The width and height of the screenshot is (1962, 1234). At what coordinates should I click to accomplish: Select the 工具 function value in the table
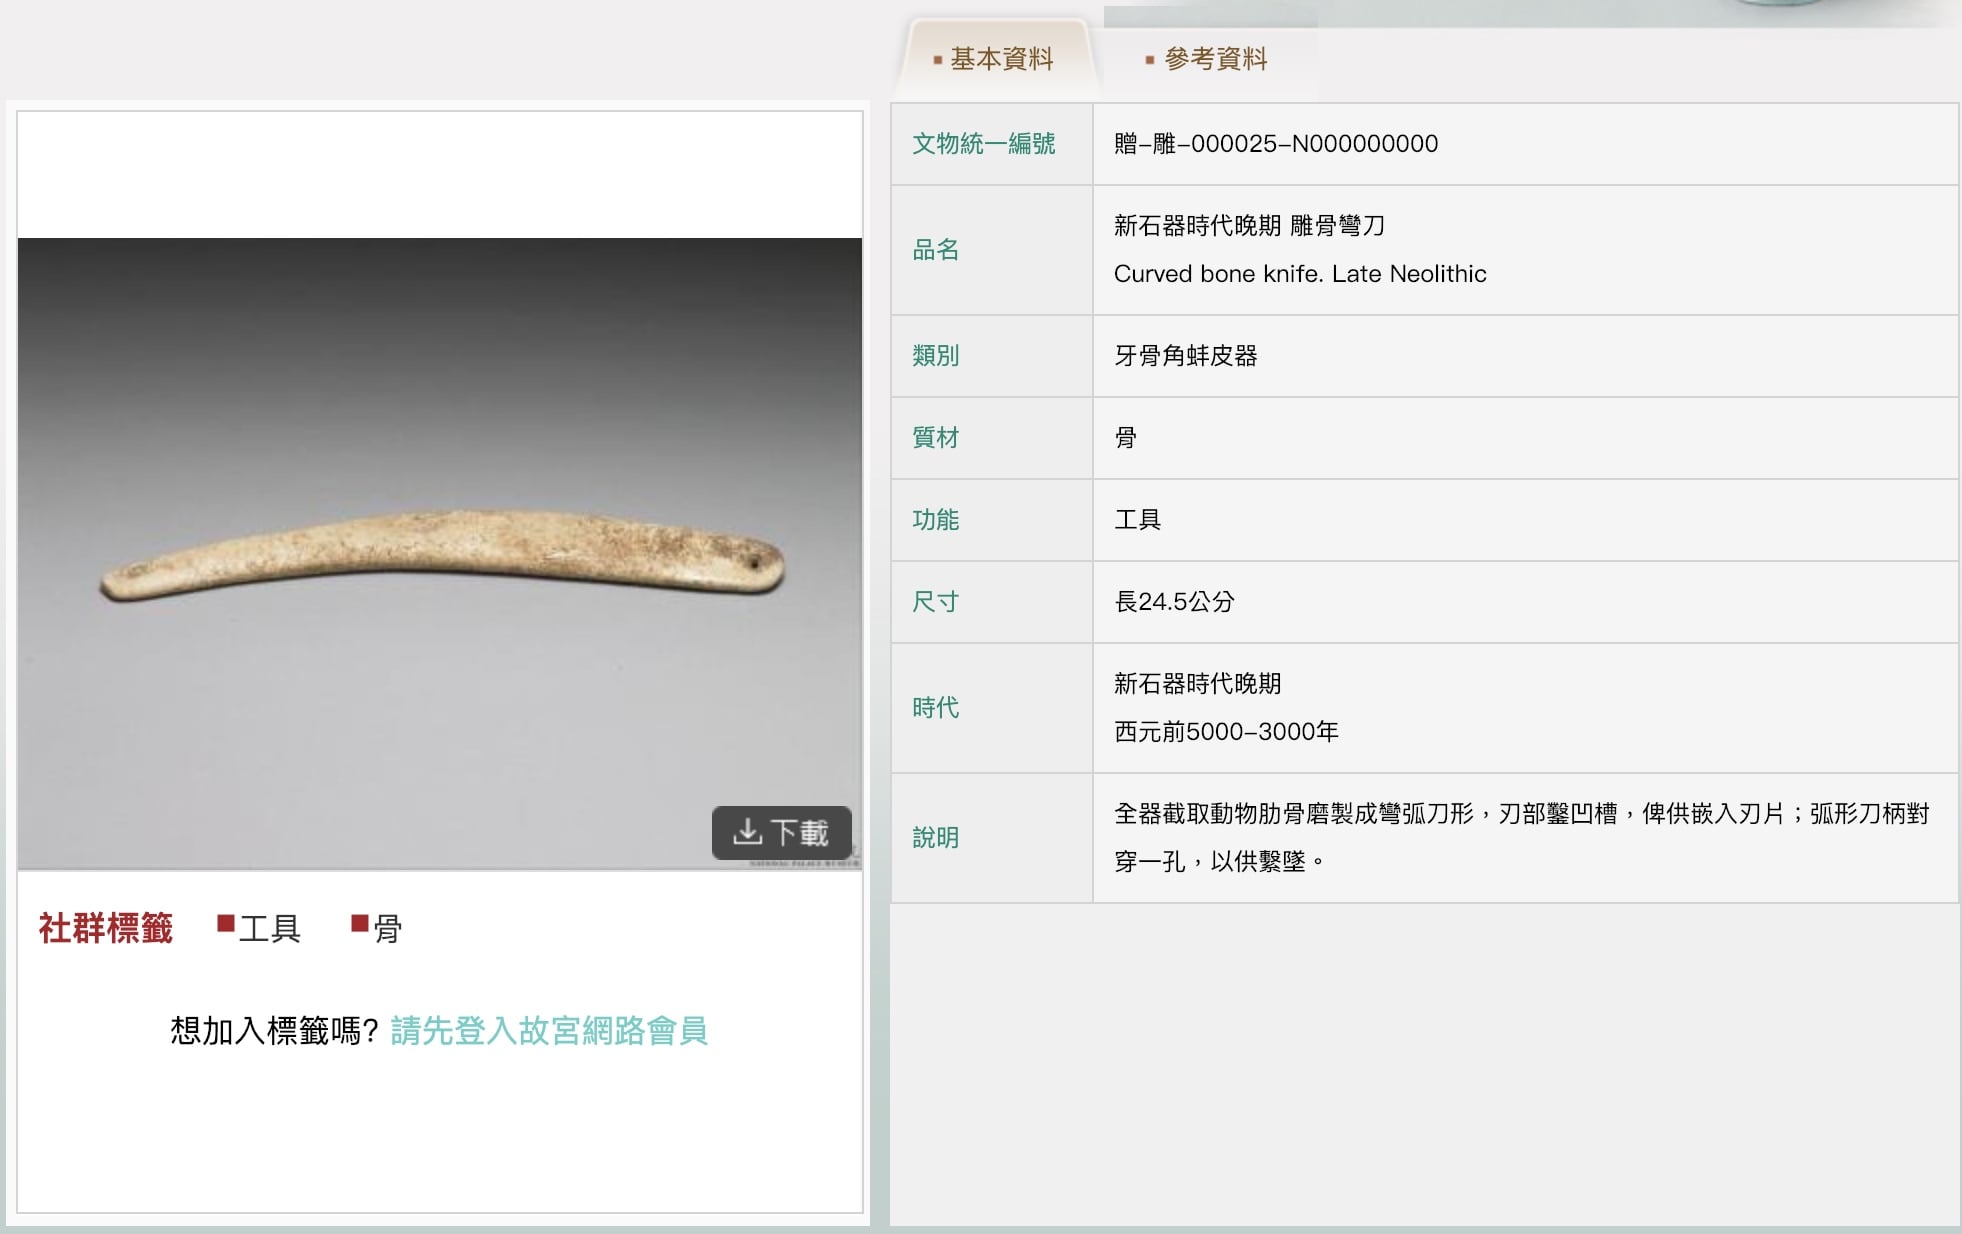tap(1138, 520)
